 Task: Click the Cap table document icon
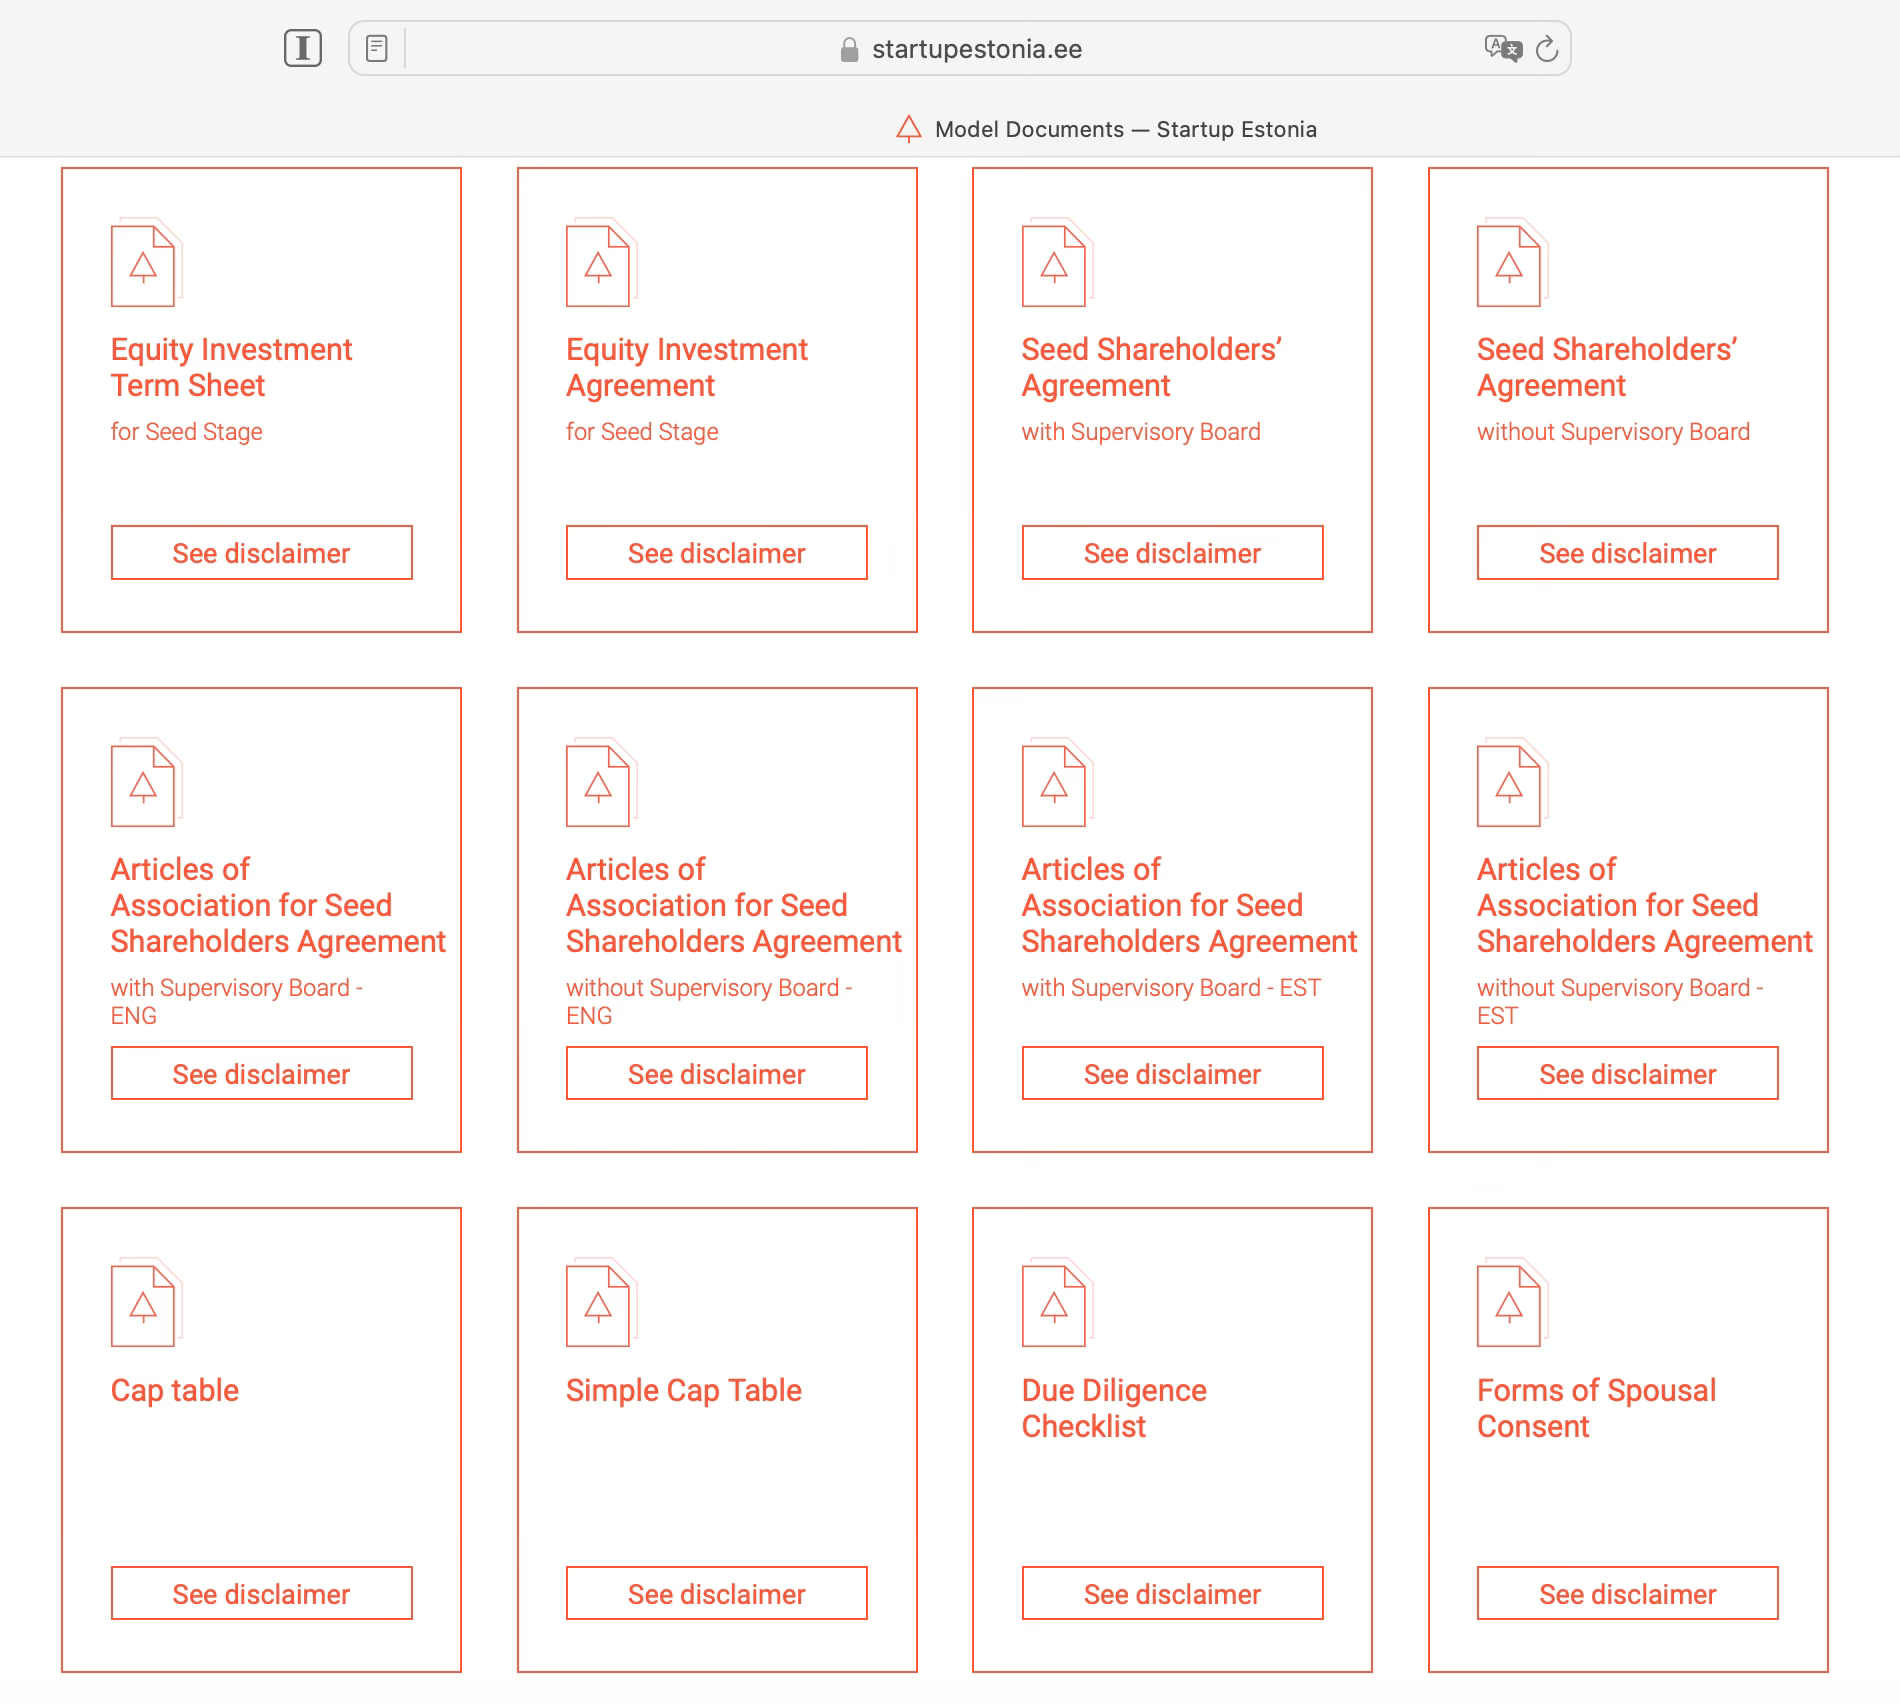click(x=147, y=1303)
